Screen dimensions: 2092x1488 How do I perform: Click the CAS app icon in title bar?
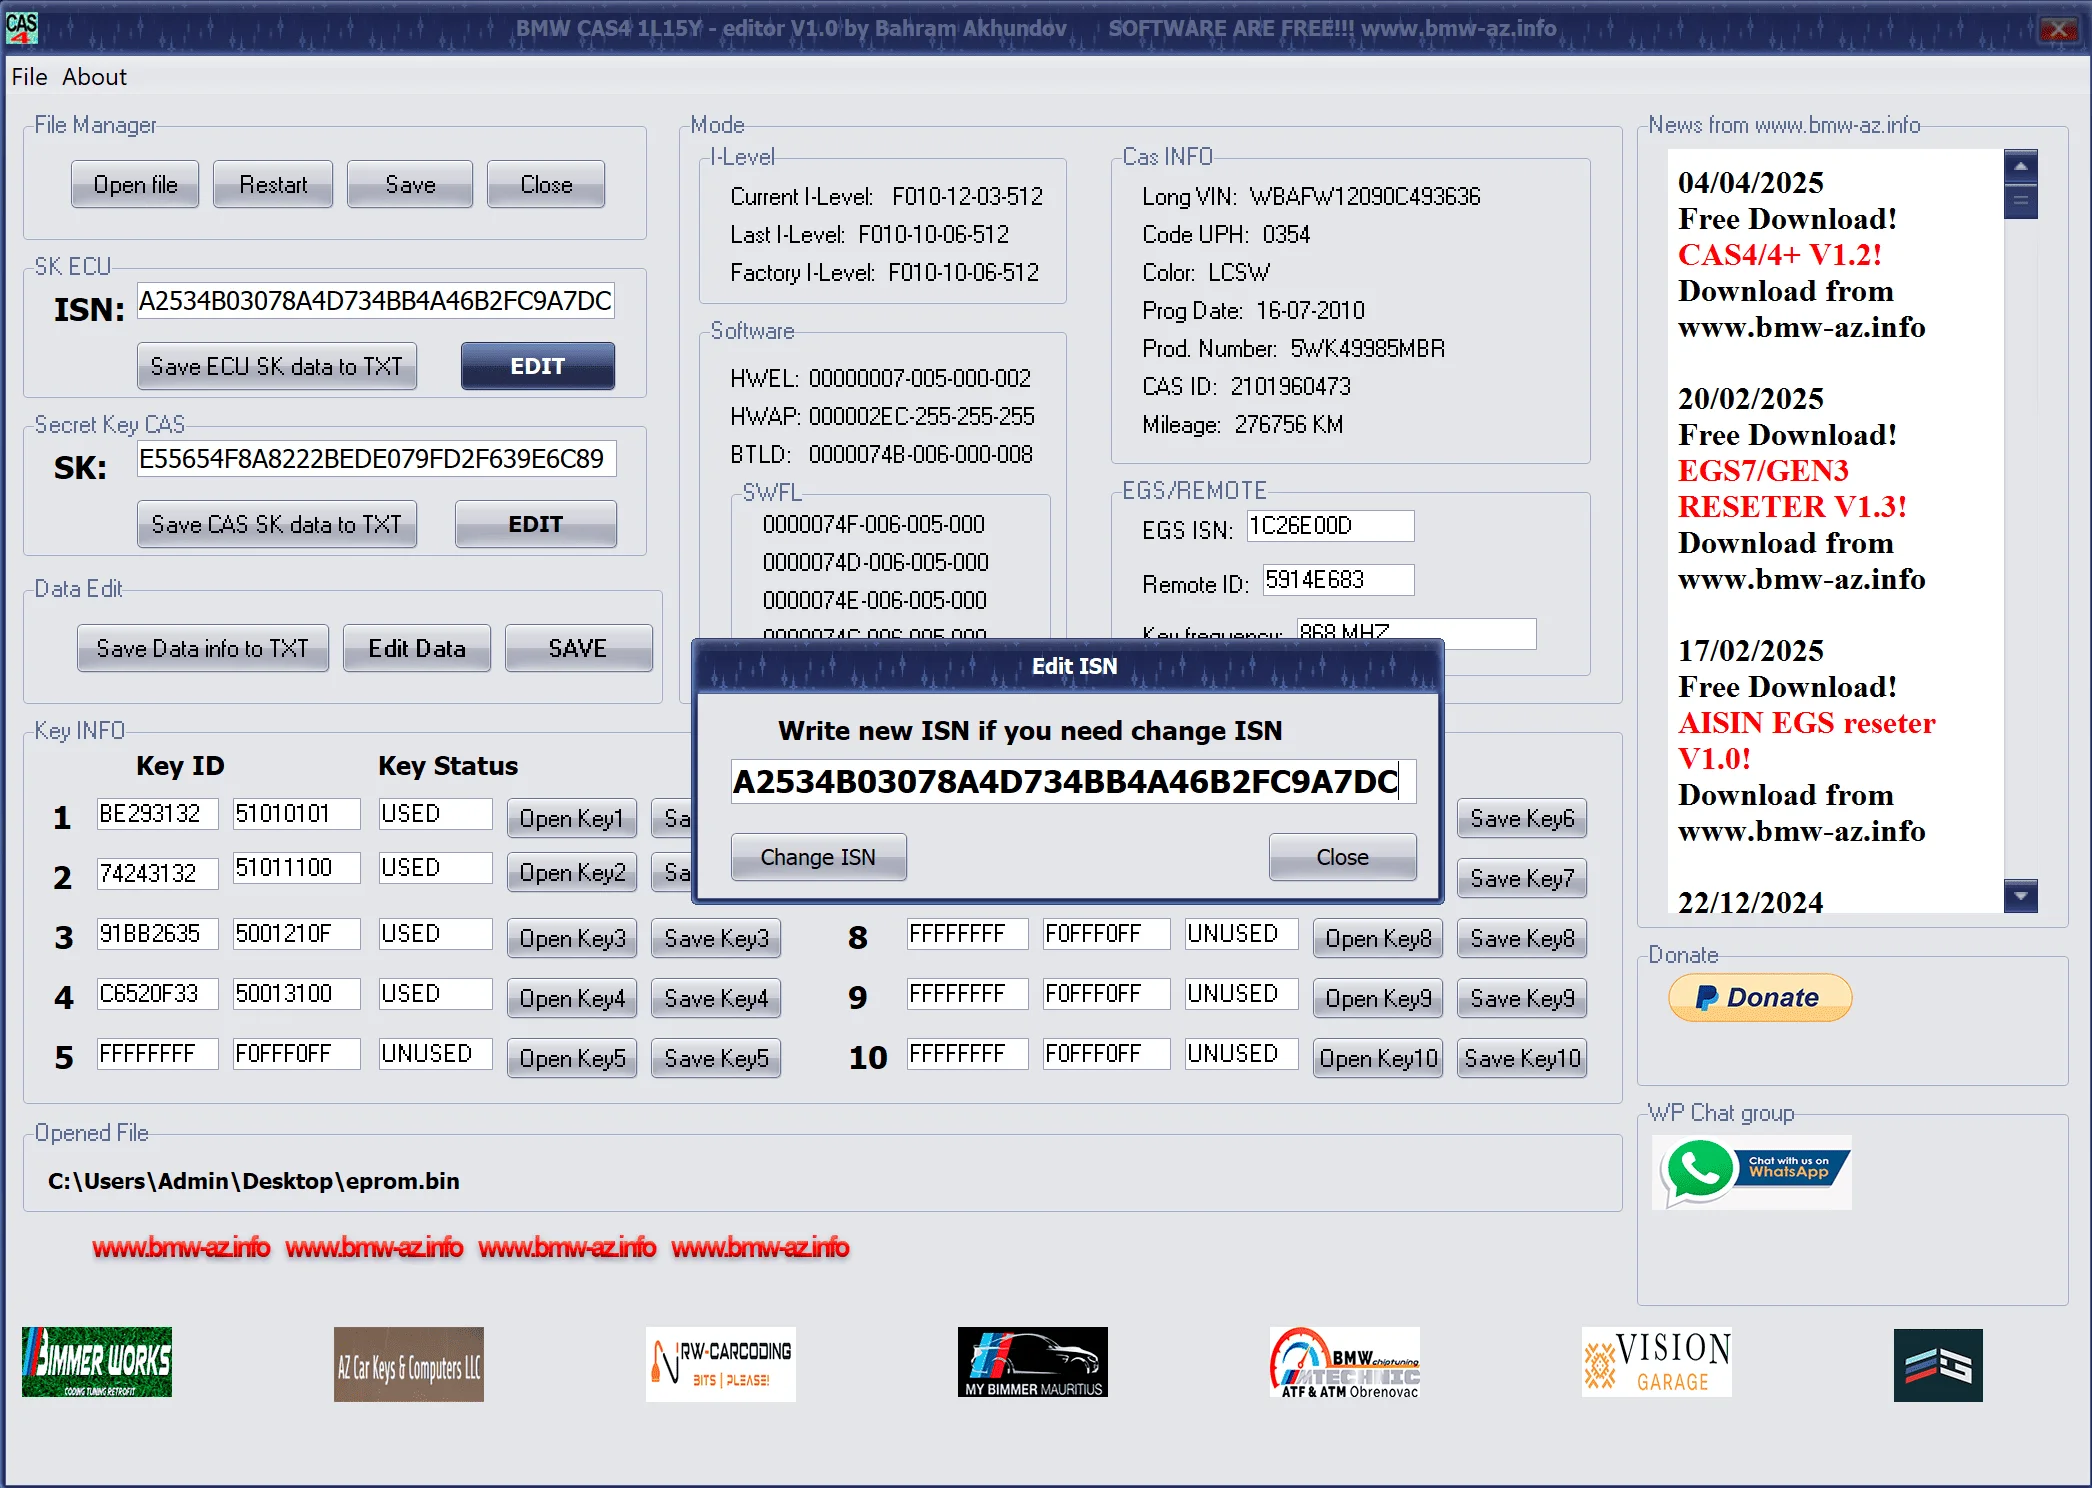click(x=22, y=27)
